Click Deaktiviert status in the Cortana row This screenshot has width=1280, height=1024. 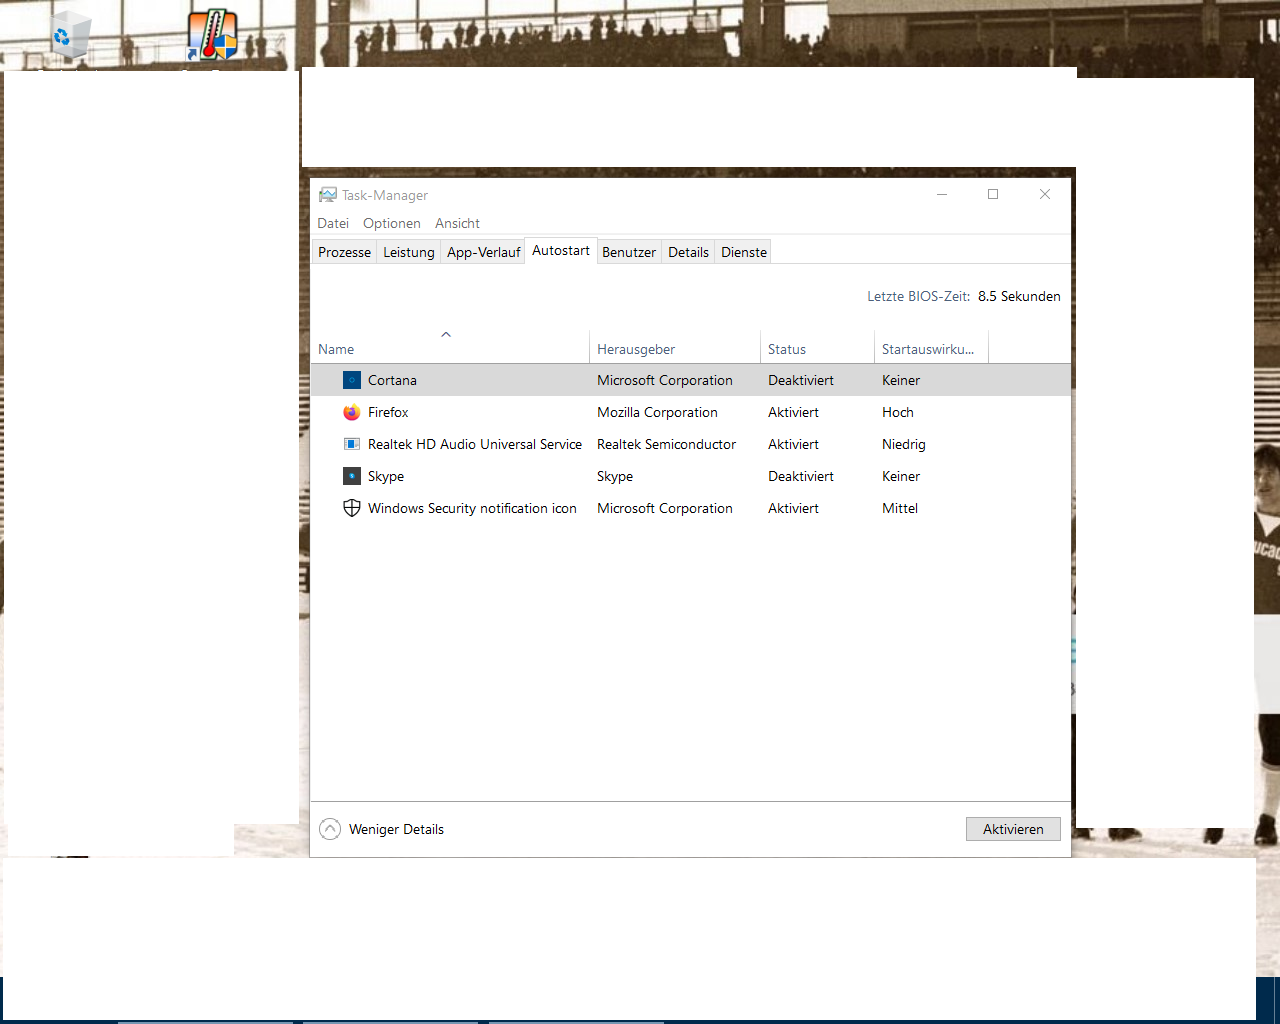pyautogui.click(x=801, y=380)
